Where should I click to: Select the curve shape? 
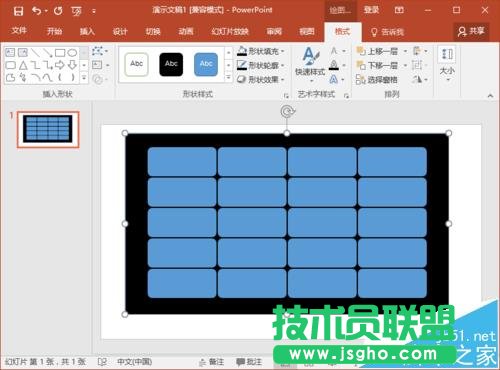47,78
